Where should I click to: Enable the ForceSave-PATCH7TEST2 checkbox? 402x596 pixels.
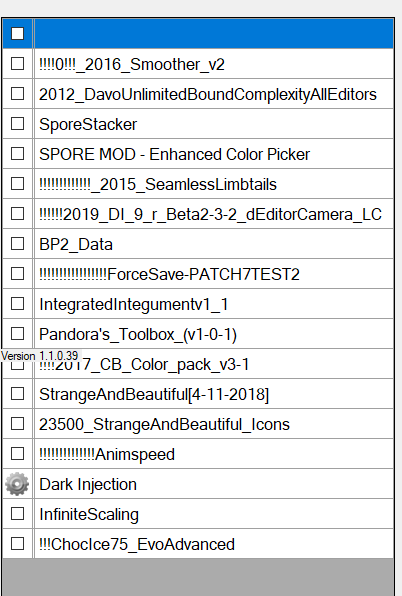point(17,274)
